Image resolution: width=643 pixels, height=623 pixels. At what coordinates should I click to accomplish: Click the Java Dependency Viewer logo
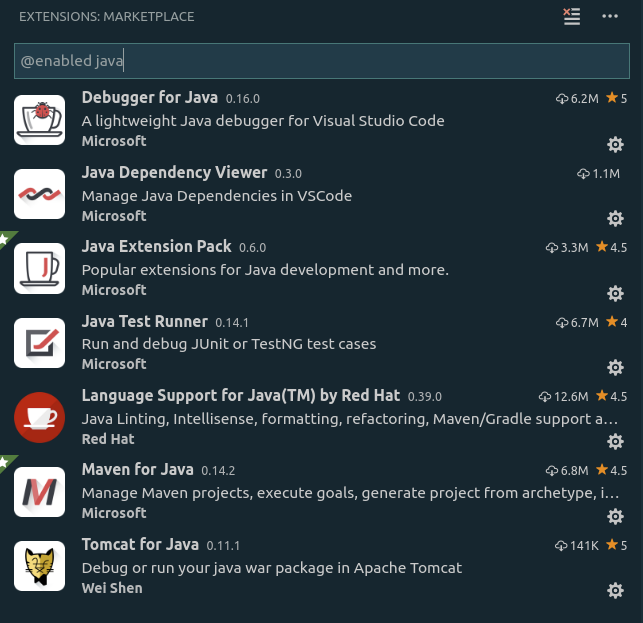pos(40,194)
